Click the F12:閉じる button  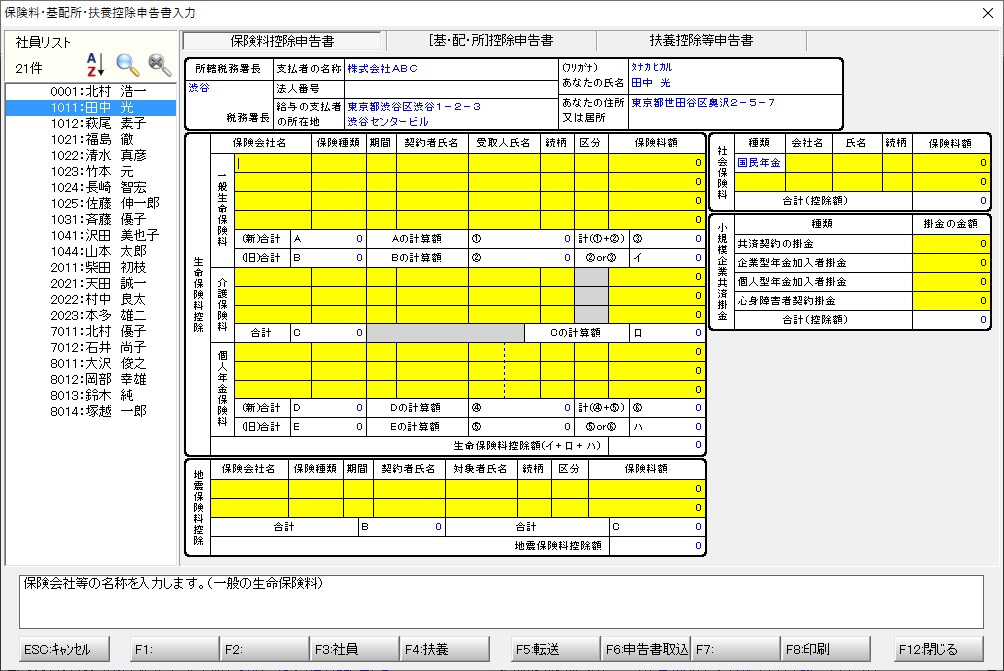(x=939, y=649)
